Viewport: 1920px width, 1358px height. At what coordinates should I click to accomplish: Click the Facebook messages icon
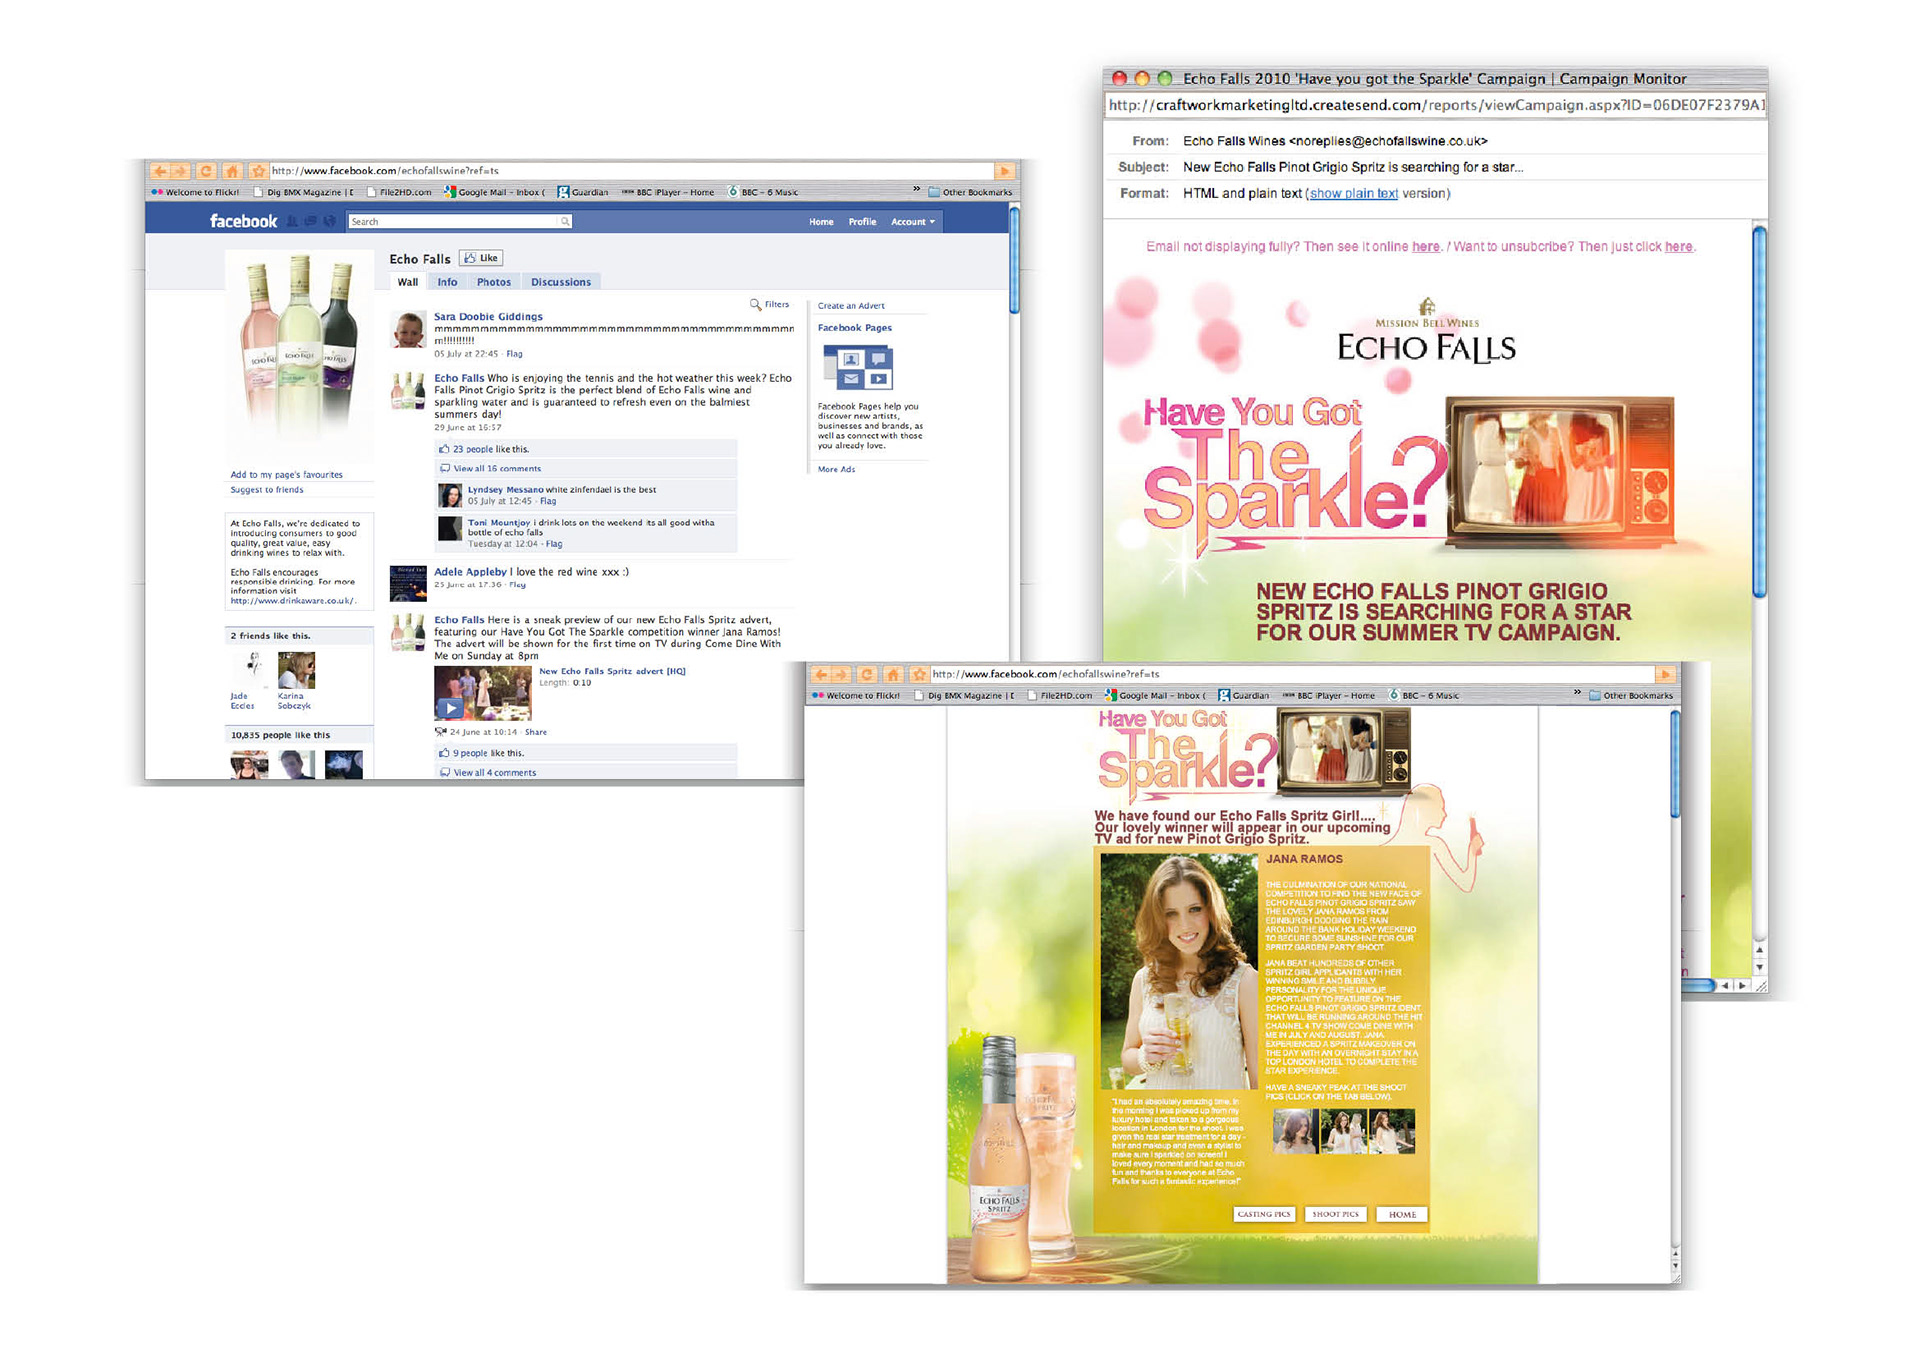coord(311,221)
